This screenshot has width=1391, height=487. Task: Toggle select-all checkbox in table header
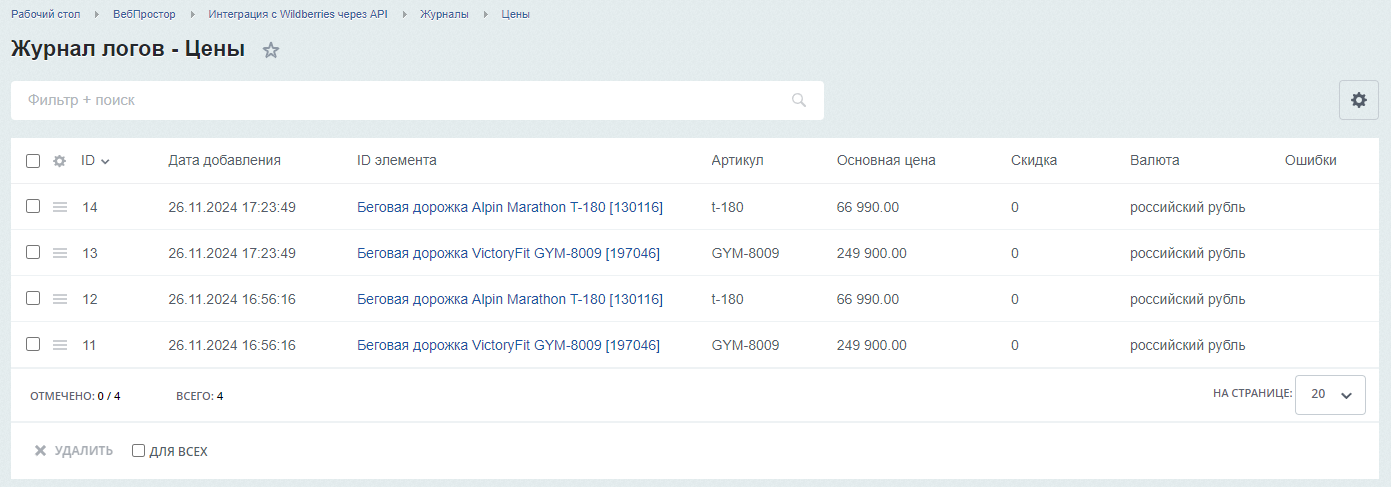tap(33, 161)
